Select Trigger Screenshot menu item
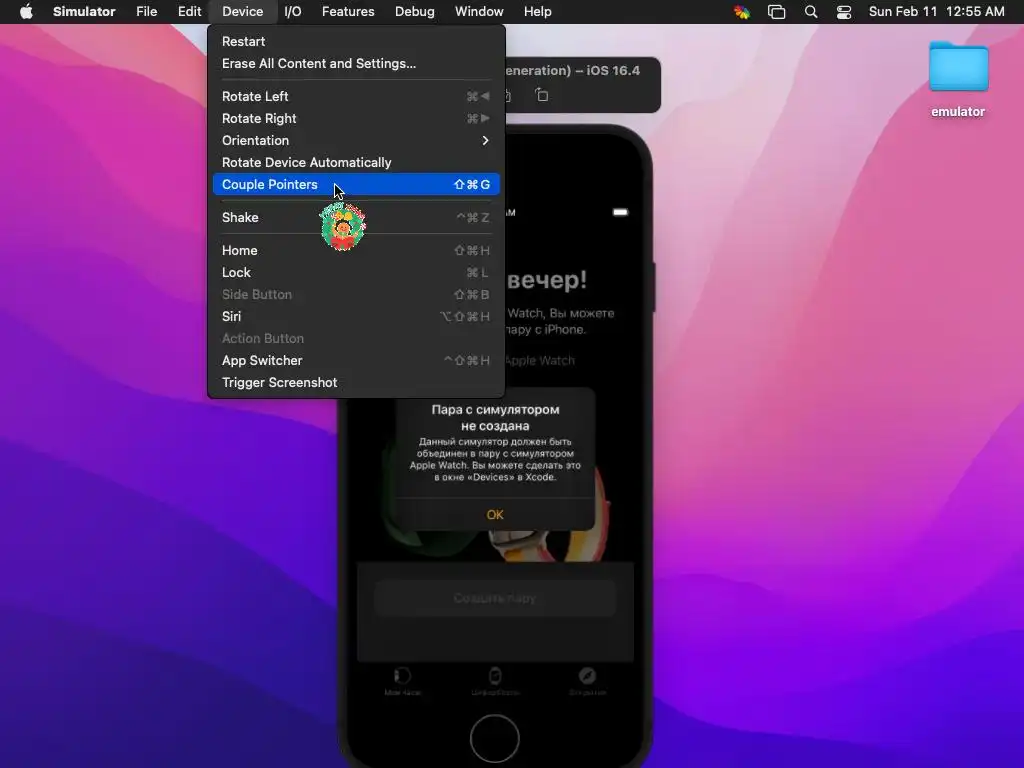The image size is (1024, 768). coord(356,383)
